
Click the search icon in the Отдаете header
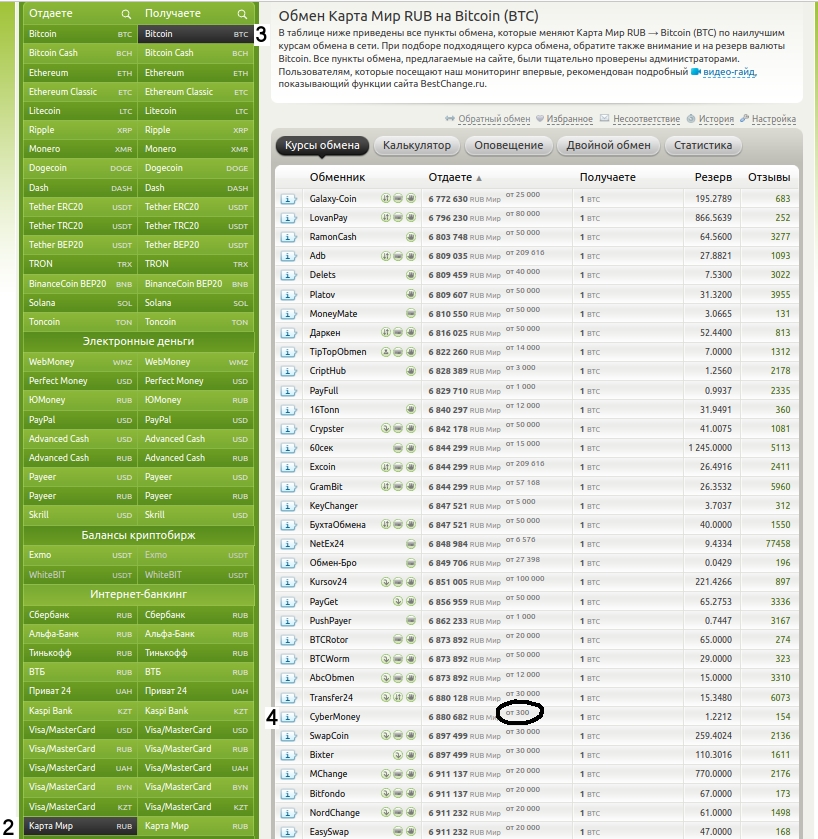point(126,14)
